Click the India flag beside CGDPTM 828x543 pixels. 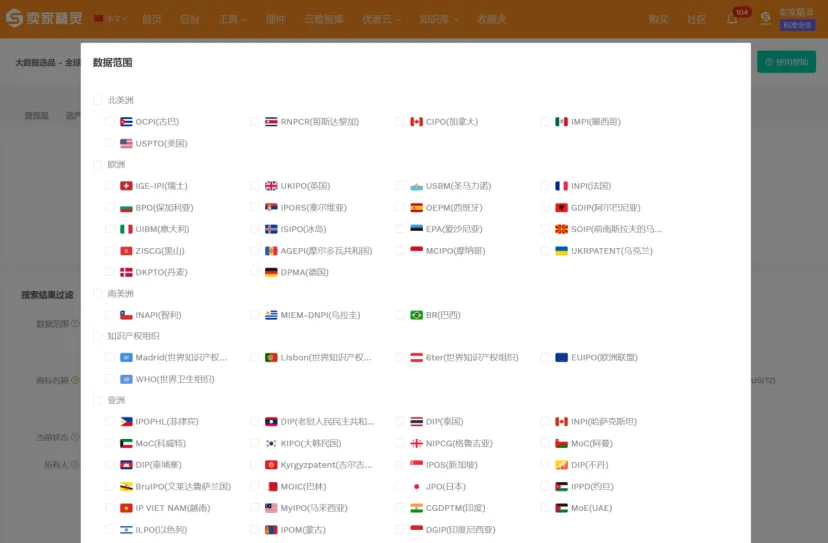click(x=416, y=508)
